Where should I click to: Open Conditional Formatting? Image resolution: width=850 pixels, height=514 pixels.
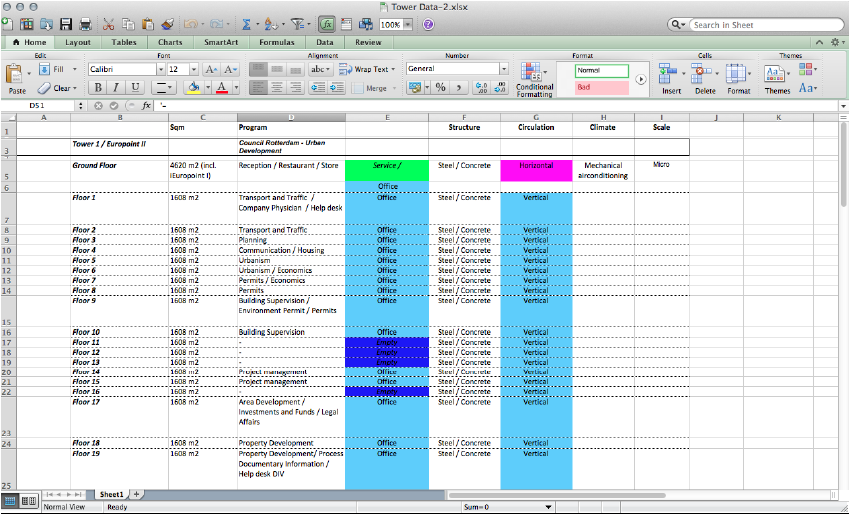pyautogui.click(x=535, y=80)
